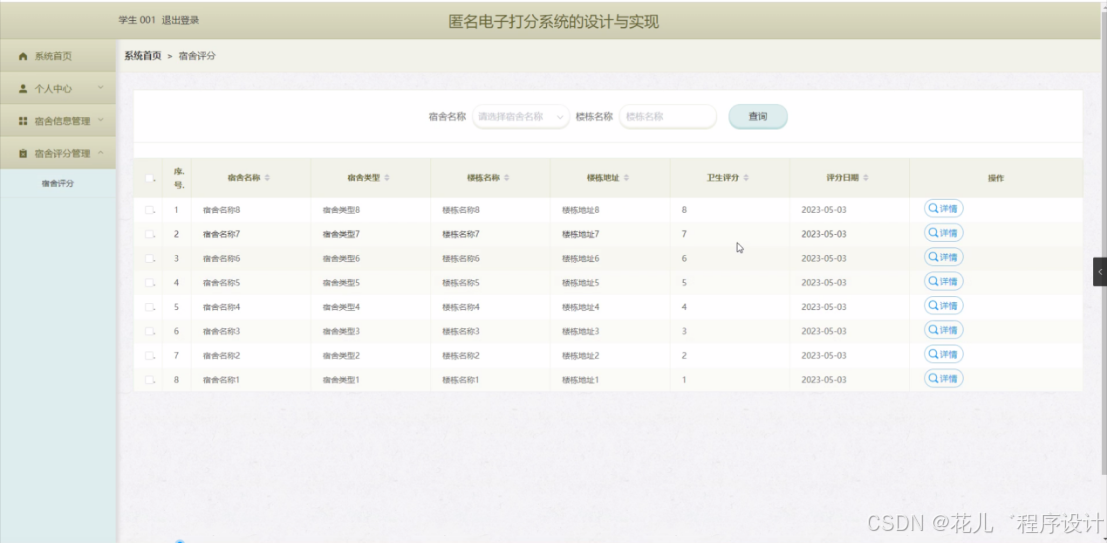Image resolution: width=1108 pixels, height=543 pixels.
Task: Open 详情 for row 宿舍名称8
Action: [943, 209]
